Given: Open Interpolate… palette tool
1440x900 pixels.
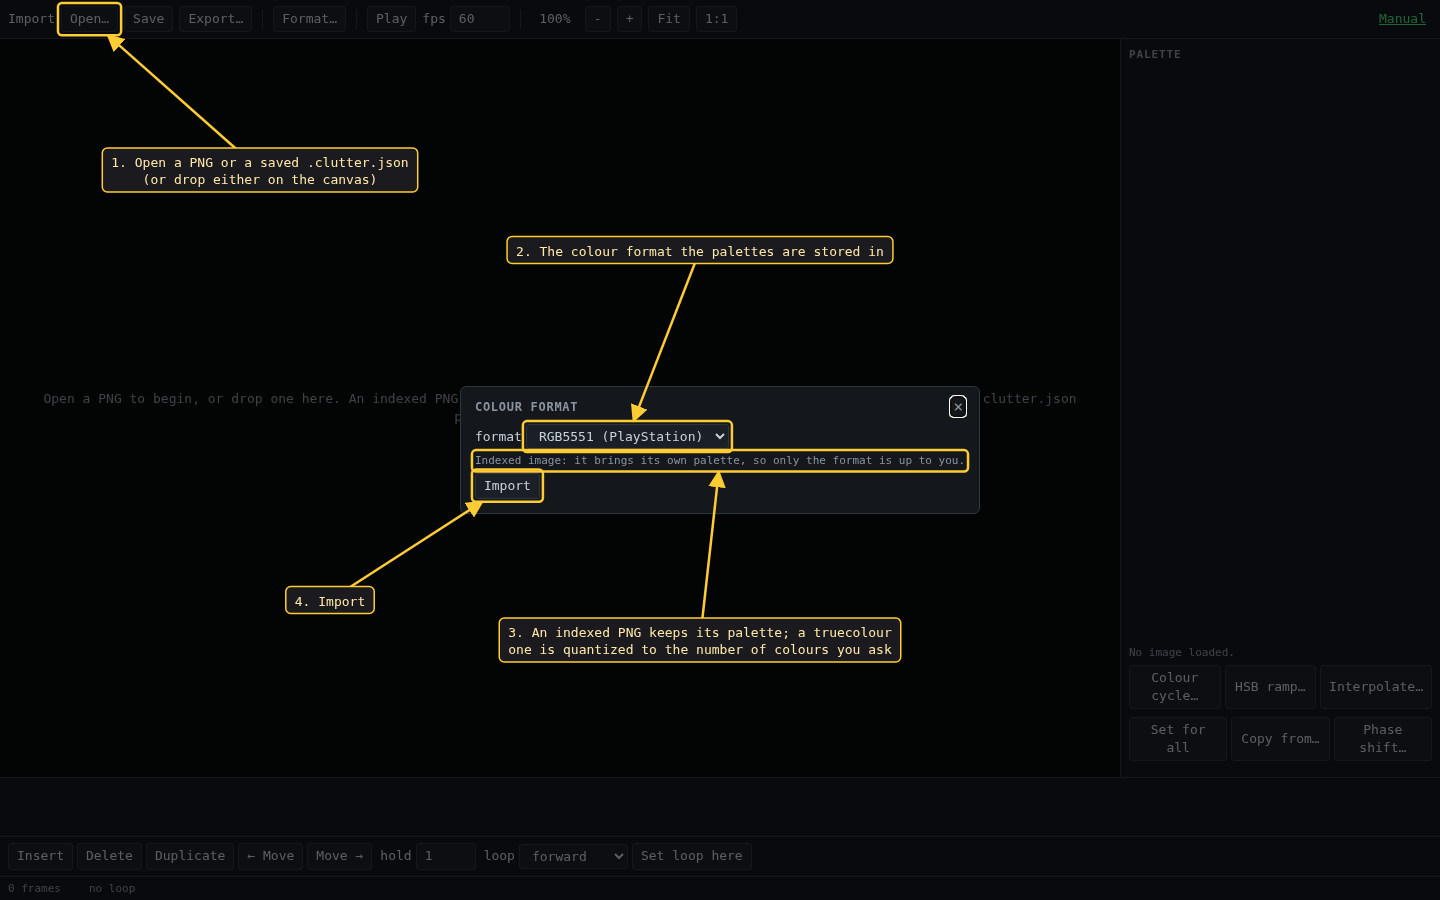Looking at the screenshot, I should click(1376, 687).
